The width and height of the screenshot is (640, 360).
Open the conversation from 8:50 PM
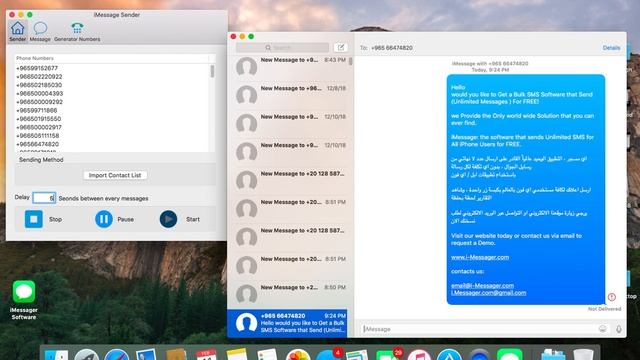(x=291, y=294)
